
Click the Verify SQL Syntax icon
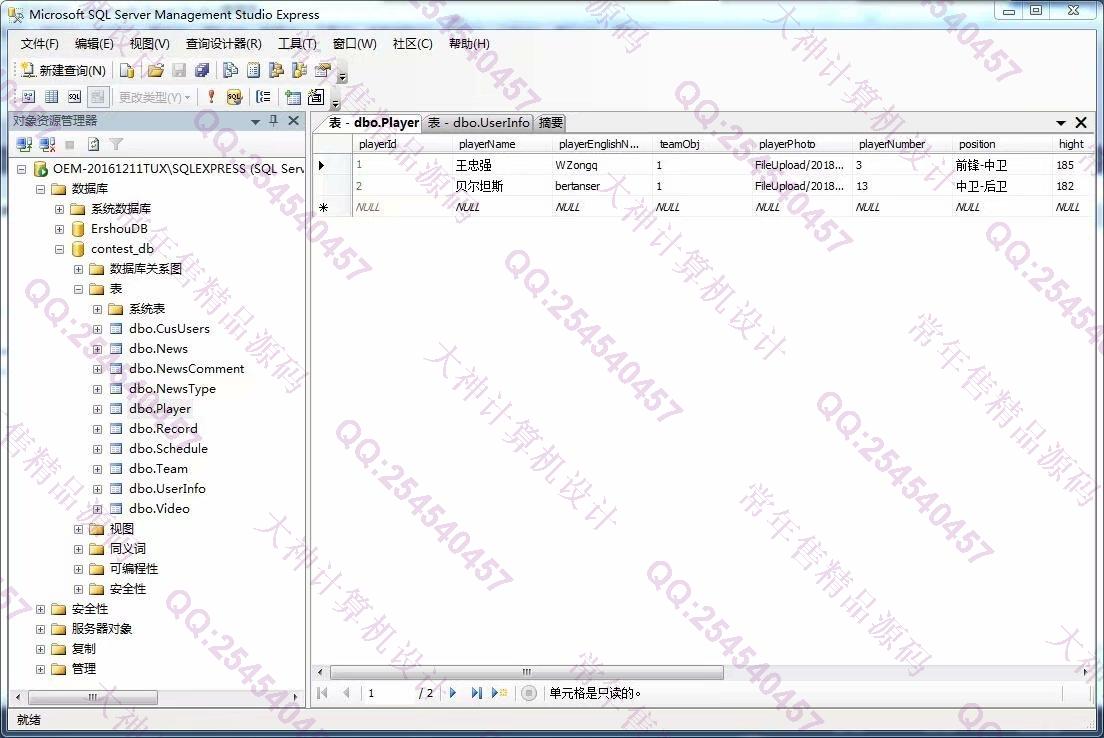[x=234, y=97]
